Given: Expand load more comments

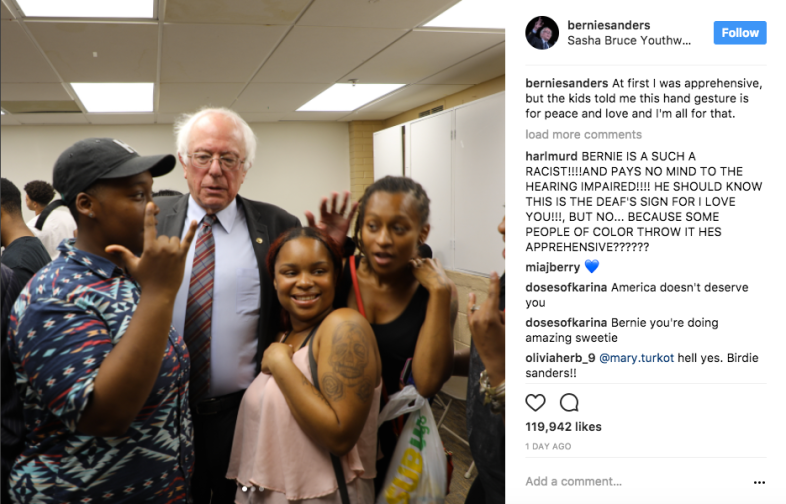Looking at the screenshot, I should tap(583, 134).
